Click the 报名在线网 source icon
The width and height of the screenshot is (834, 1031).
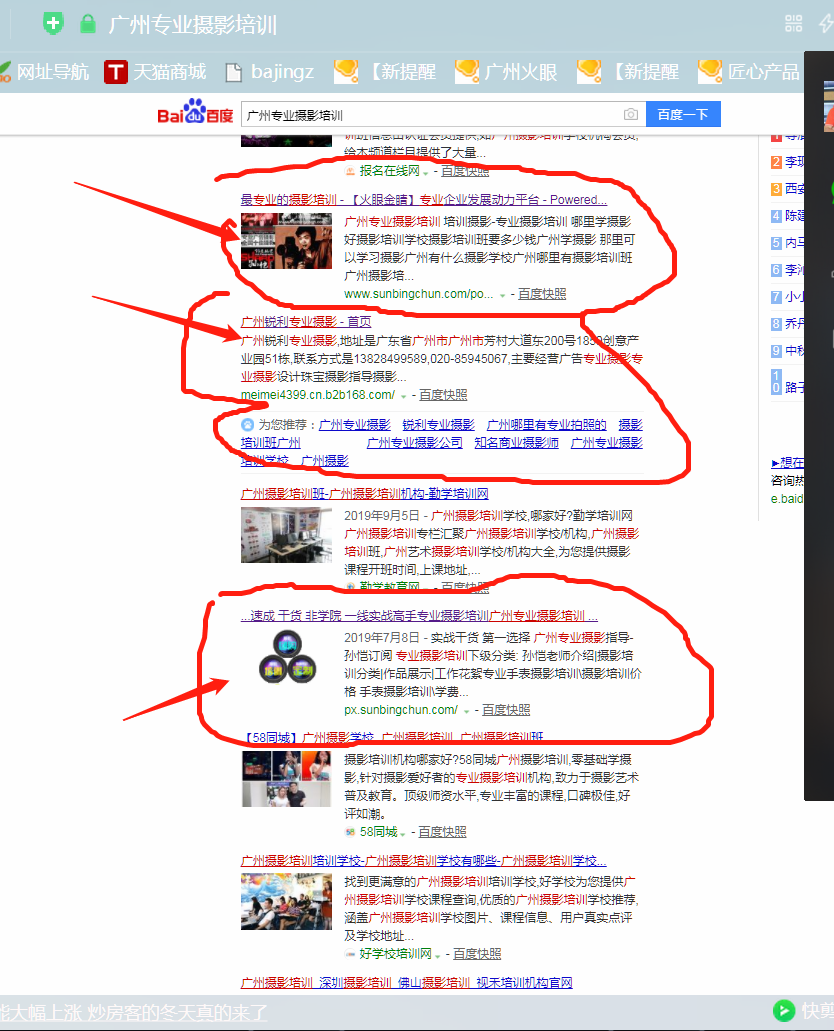[350, 171]
